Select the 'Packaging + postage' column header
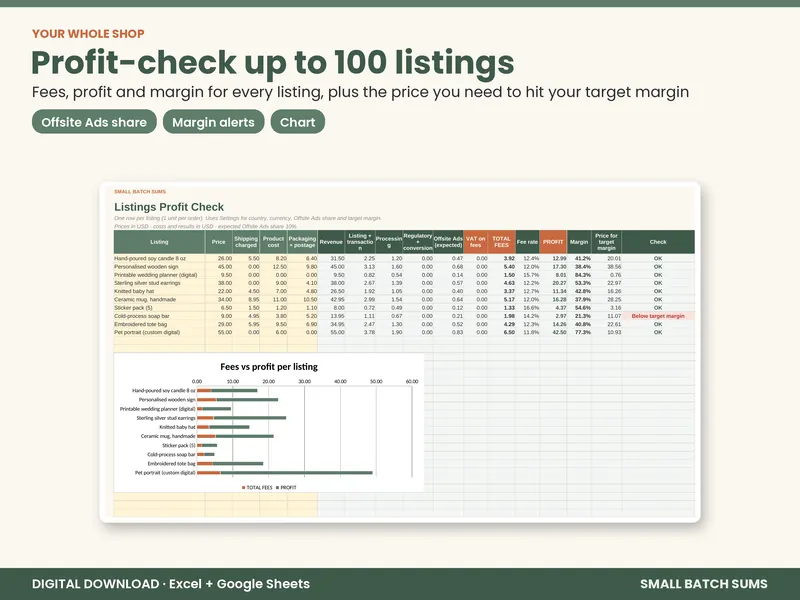 [x=302, y=242]
